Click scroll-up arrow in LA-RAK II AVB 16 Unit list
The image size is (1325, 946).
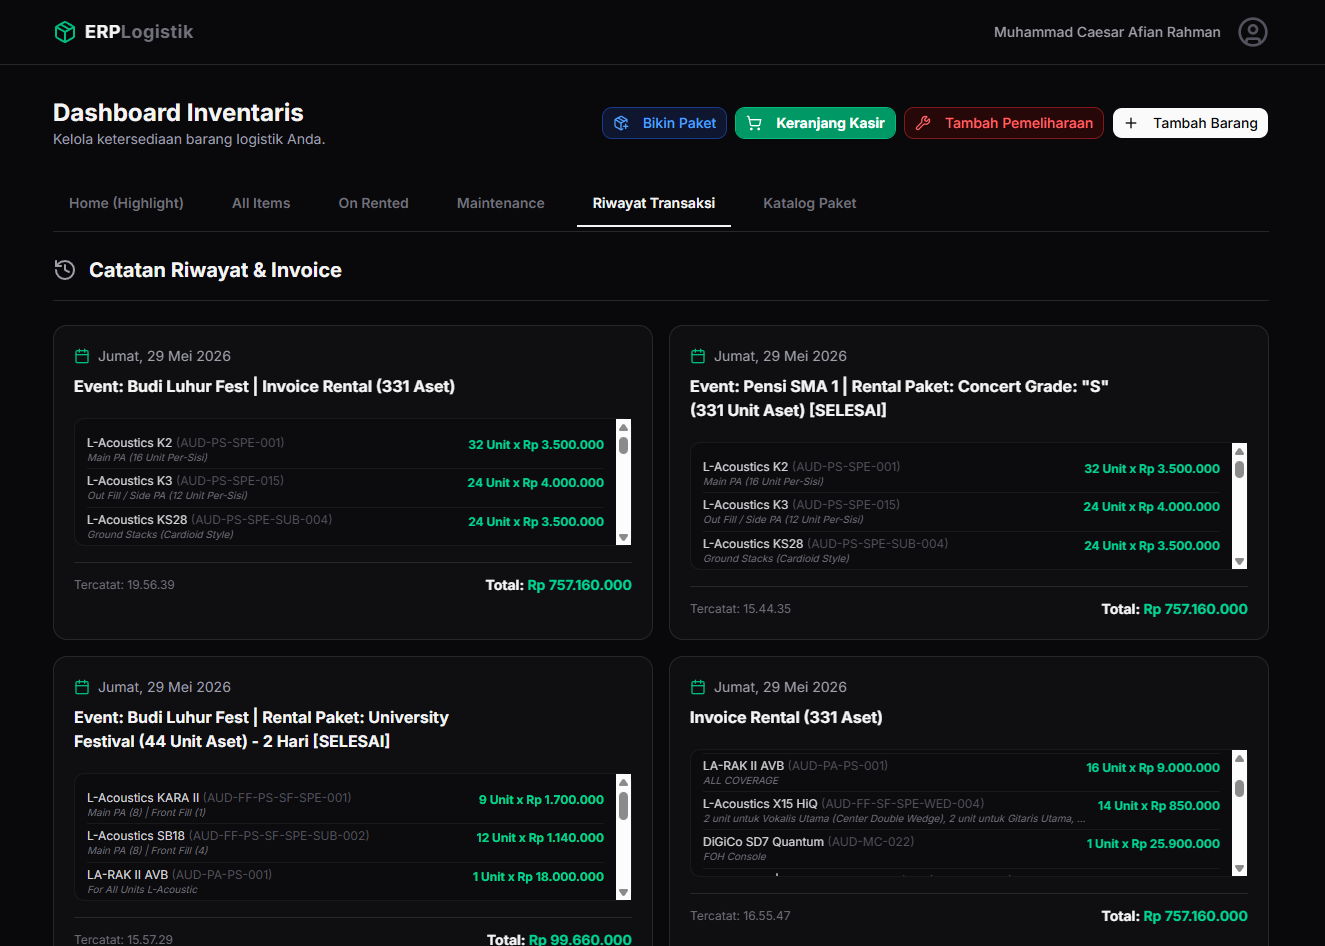[1239, 758]
